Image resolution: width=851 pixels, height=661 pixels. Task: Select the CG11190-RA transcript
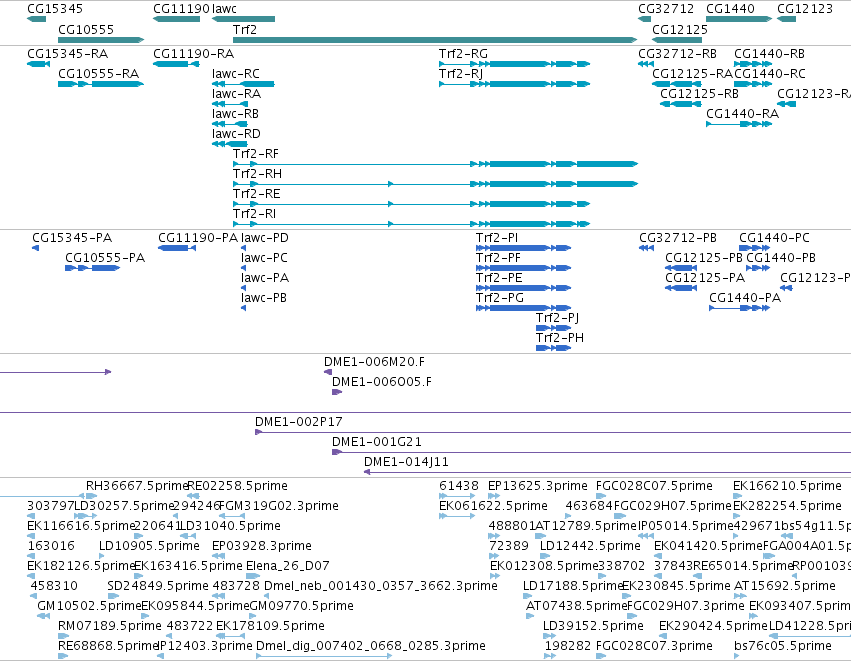pyautogui.click(x=176, y=64)
